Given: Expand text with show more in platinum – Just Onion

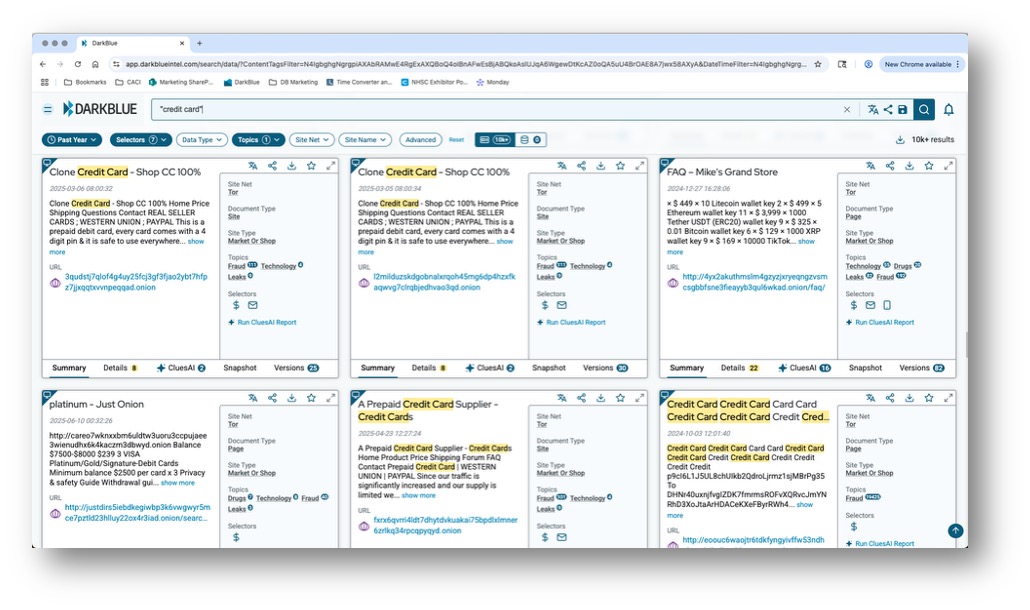Looking at the screenshot, I should pos(178,483).
